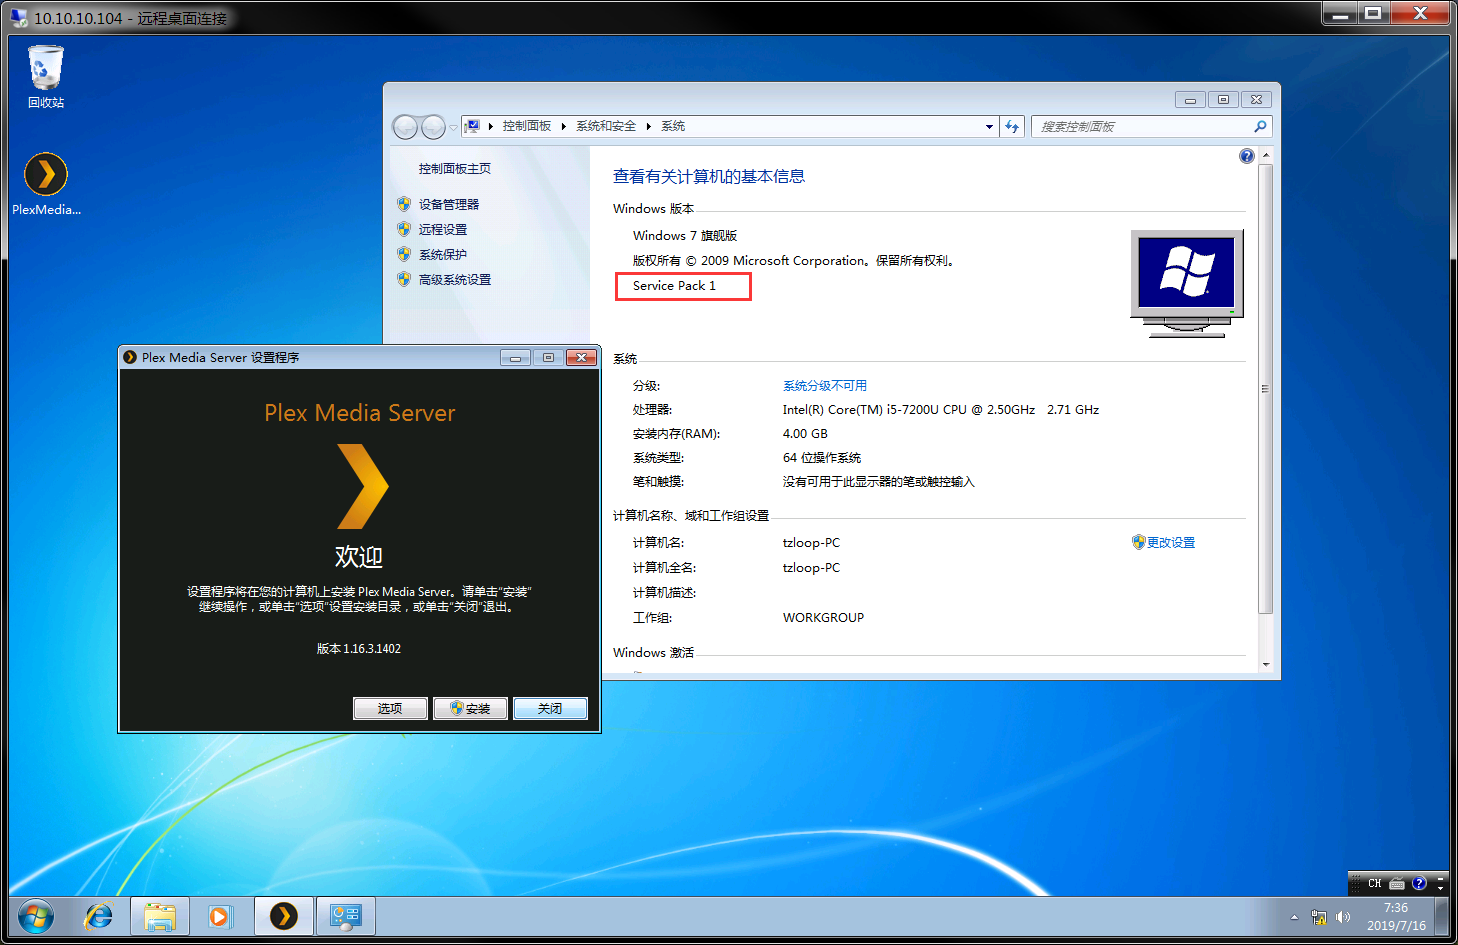1458x945 pixels.
Task: Click the 更改设置 link
Action: (x=1171, y=543)
